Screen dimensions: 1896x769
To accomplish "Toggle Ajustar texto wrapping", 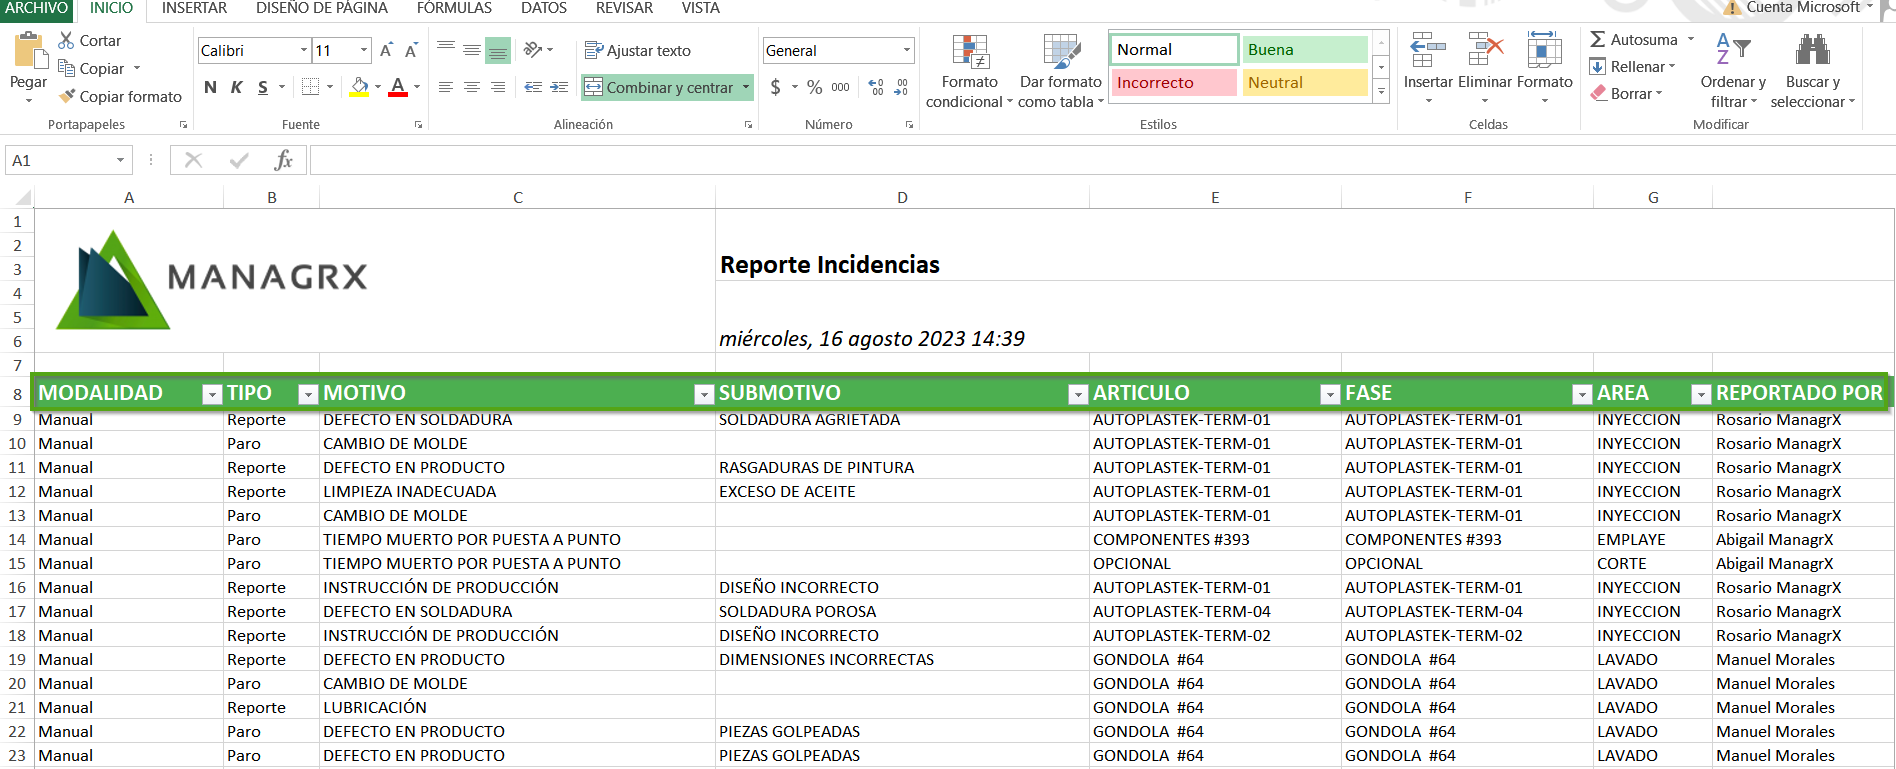I will pyautogui.click(x=638, y=51).
